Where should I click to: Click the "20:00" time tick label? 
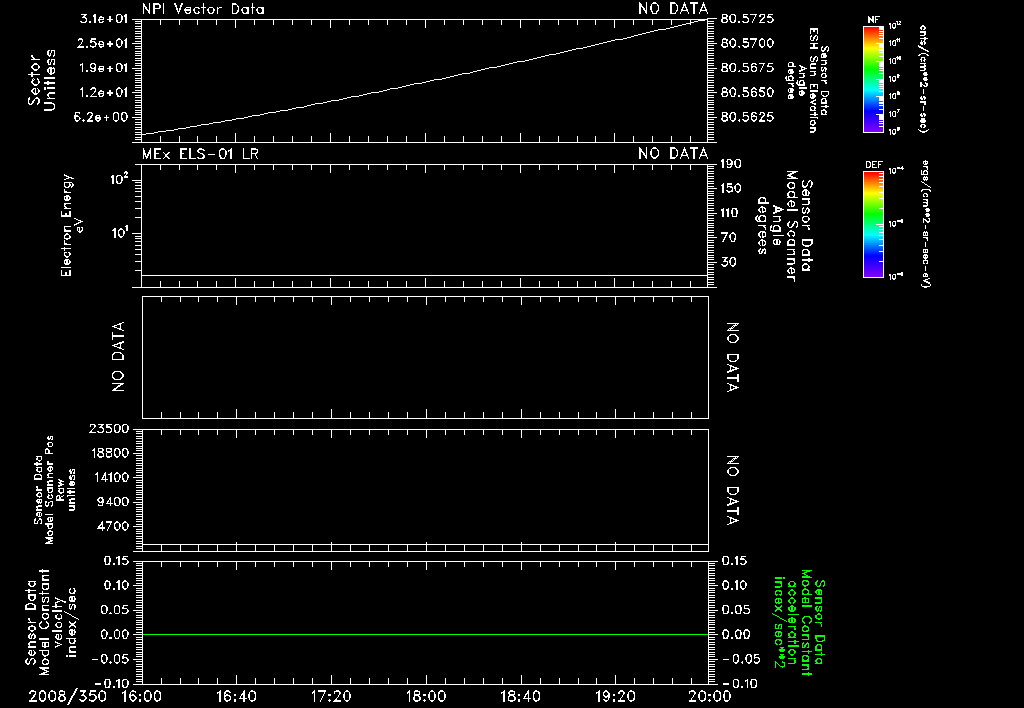710,696
